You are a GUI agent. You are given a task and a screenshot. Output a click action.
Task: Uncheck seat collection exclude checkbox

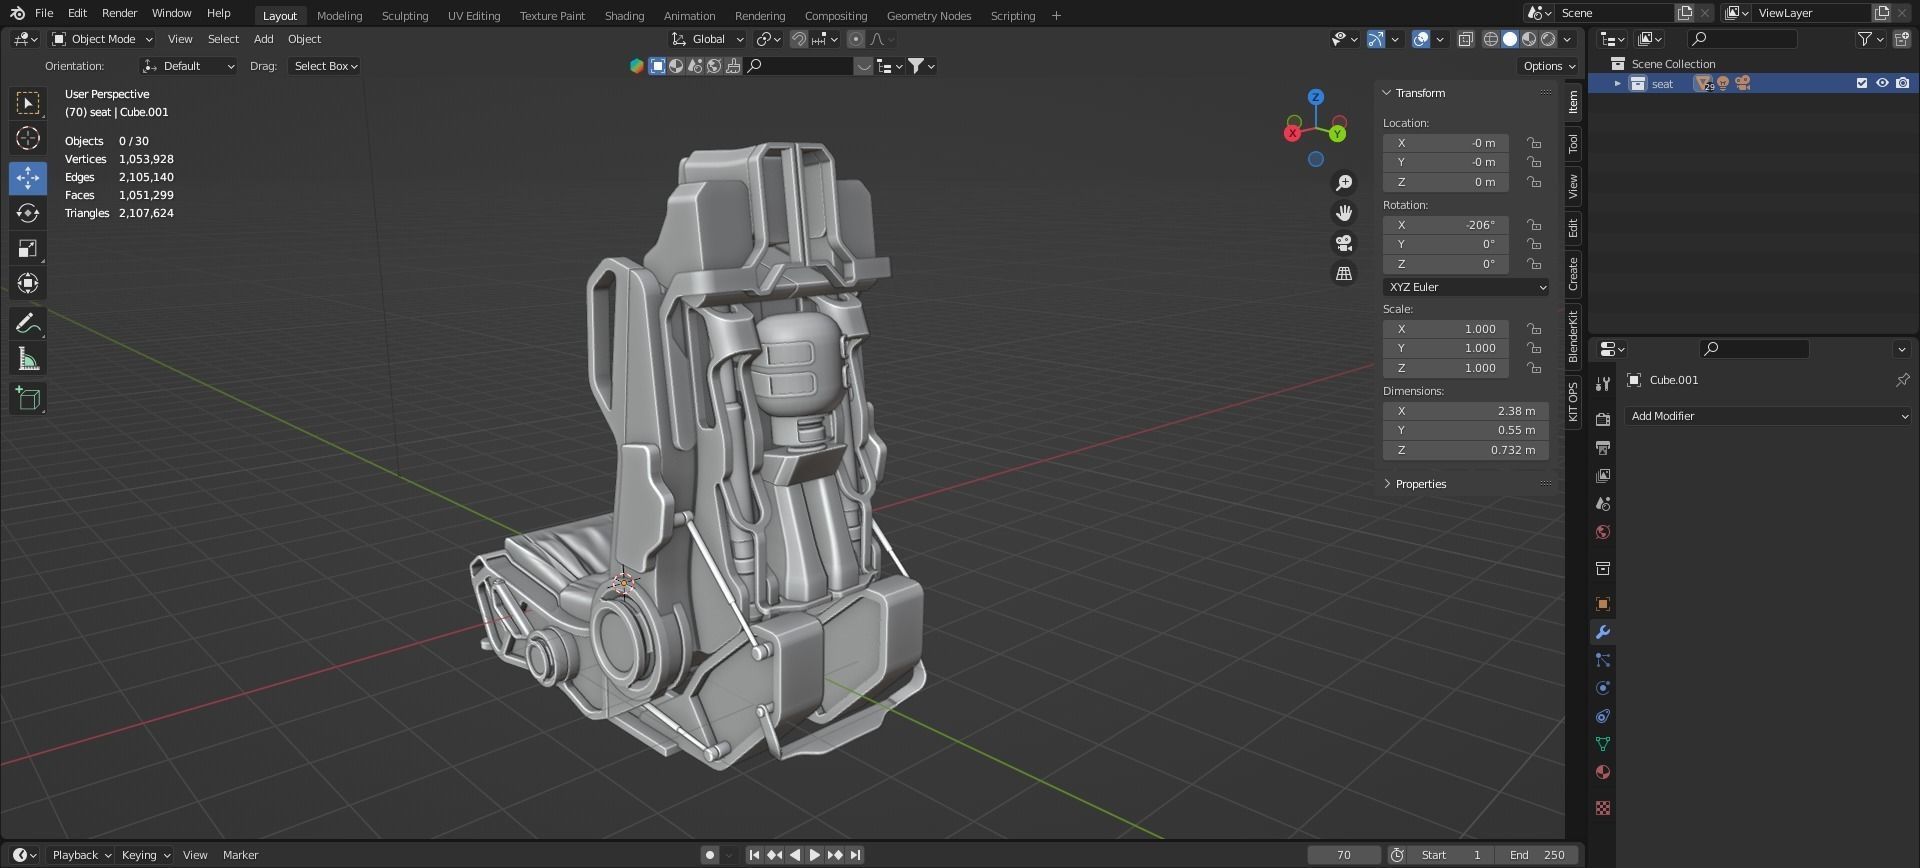tap(1862, 83)
